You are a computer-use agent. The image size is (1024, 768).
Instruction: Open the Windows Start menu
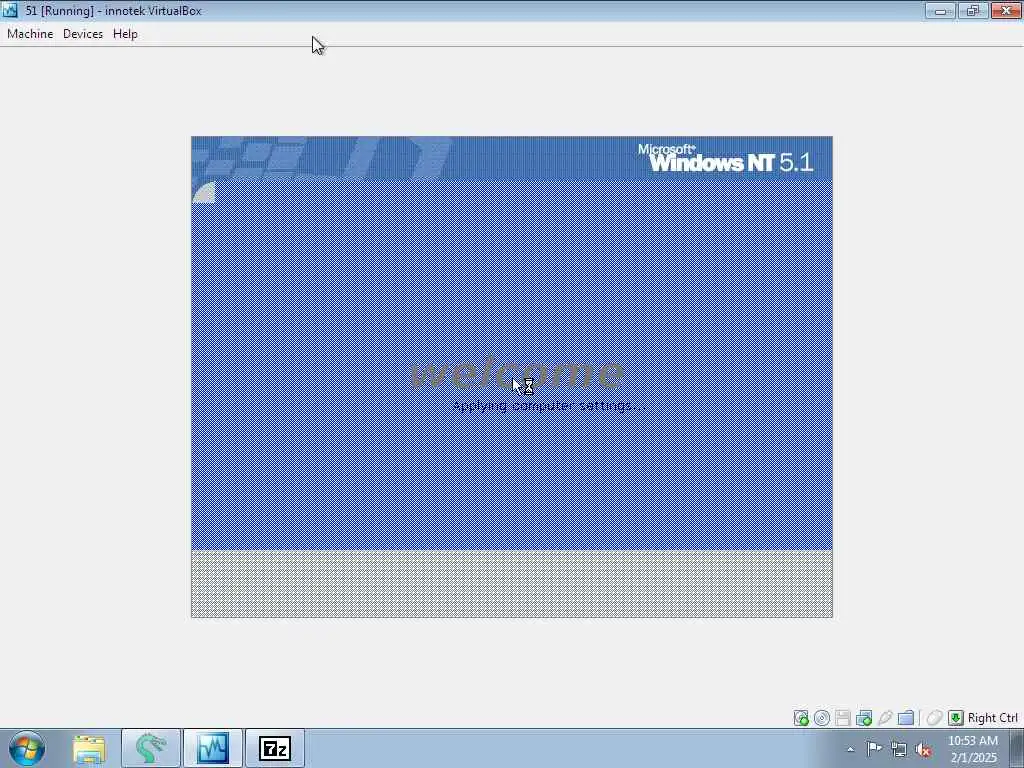point(27,748)
